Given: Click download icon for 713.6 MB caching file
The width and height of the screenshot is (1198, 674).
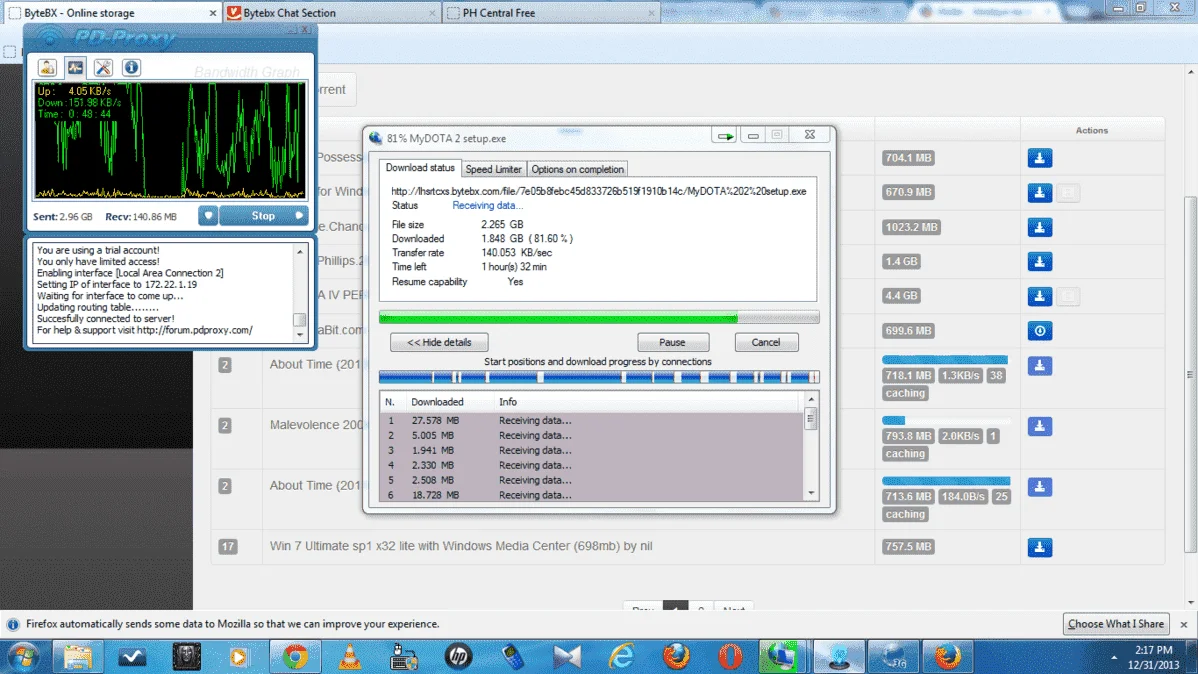Looking at the screenshot, I should [1039, 487].
